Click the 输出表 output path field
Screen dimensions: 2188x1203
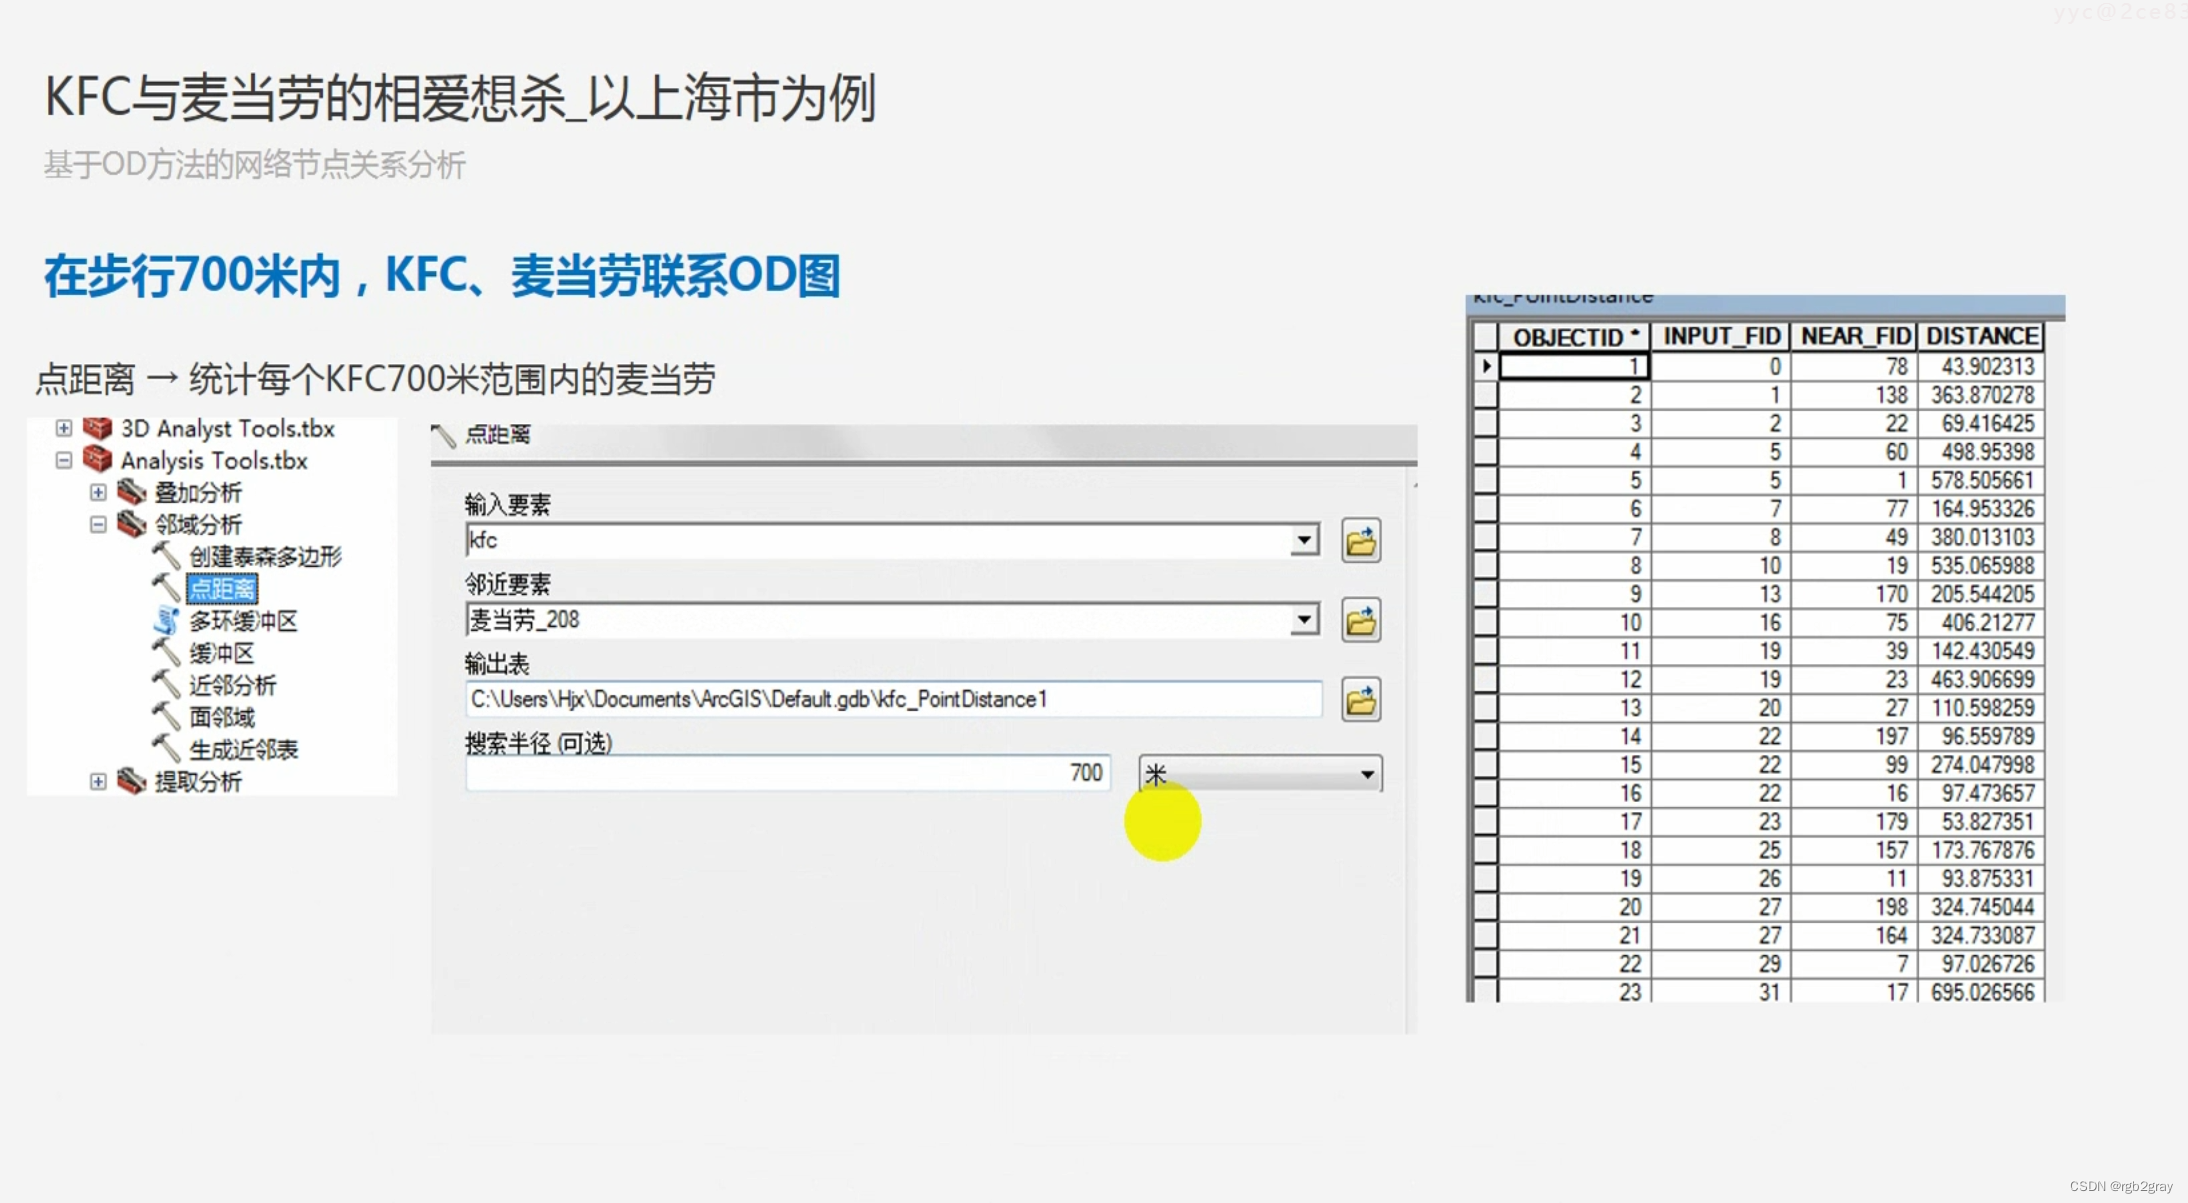pos(892,699)
